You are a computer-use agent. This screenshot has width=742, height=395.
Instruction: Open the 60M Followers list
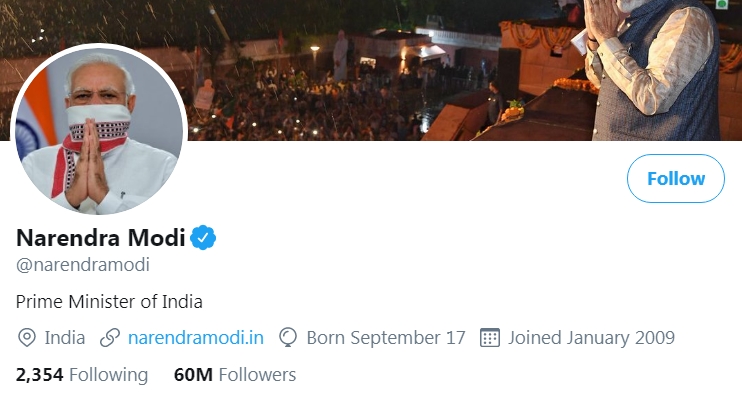[x=235, y=375]
